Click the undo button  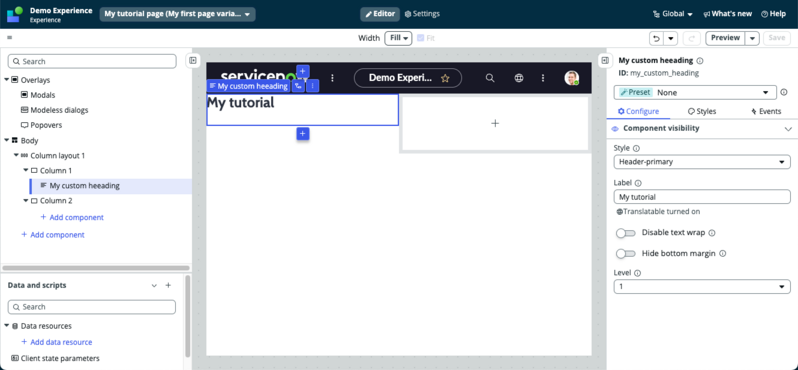[x=657, y=38]
